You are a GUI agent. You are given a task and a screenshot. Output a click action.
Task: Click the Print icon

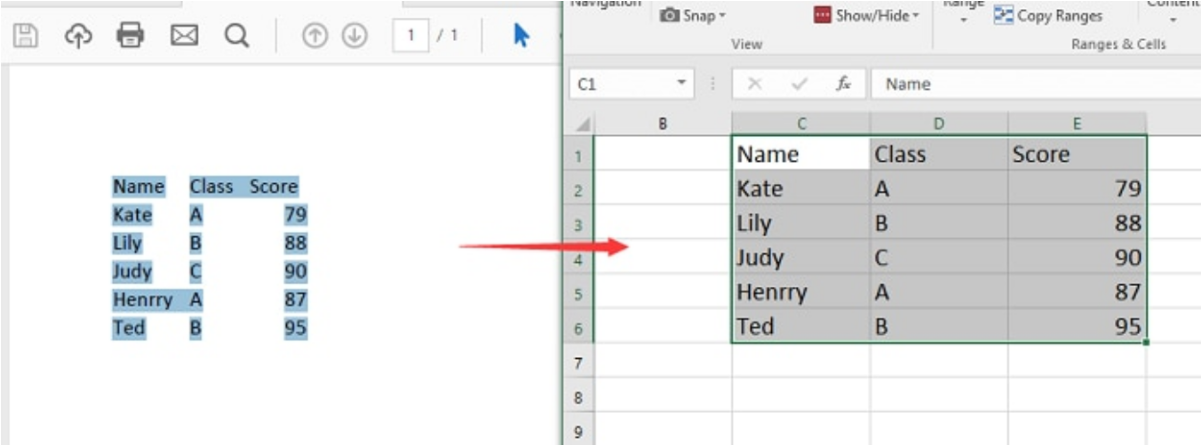(x=131, y=36)
